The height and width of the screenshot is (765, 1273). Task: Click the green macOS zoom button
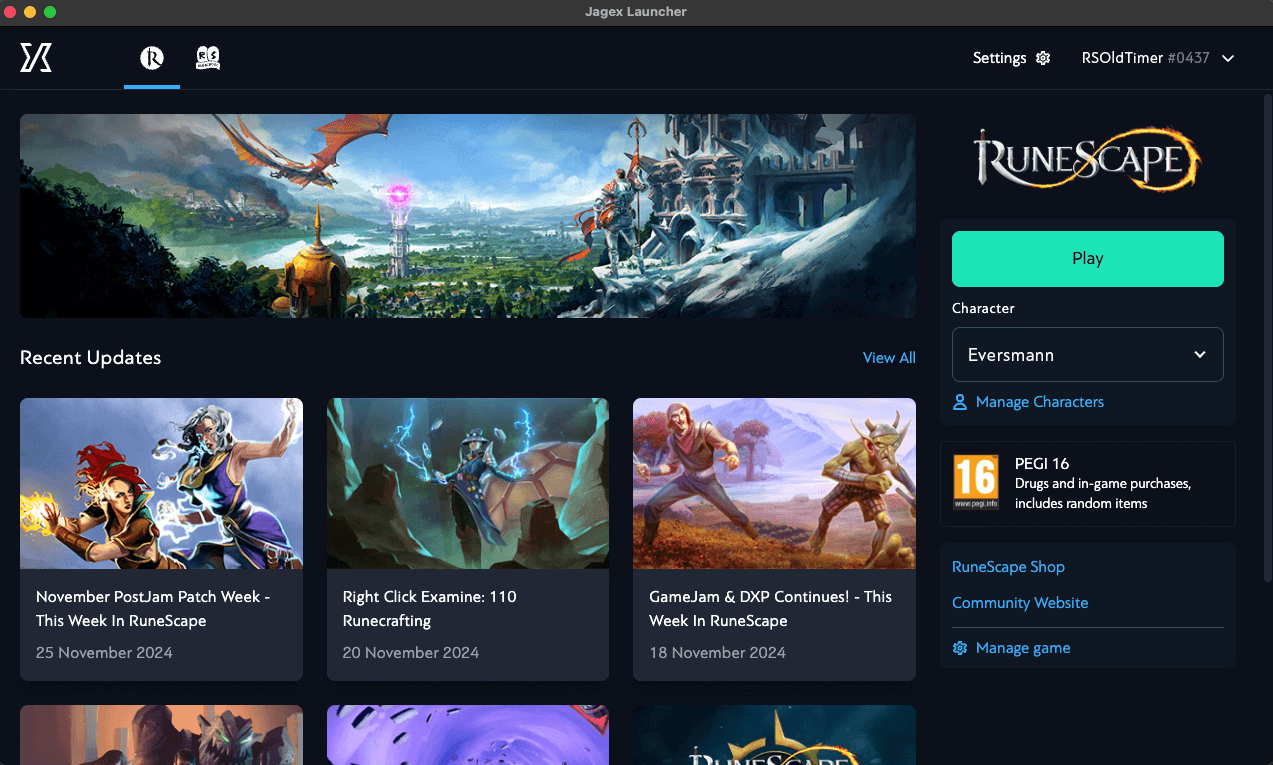(x=50, y=12)
